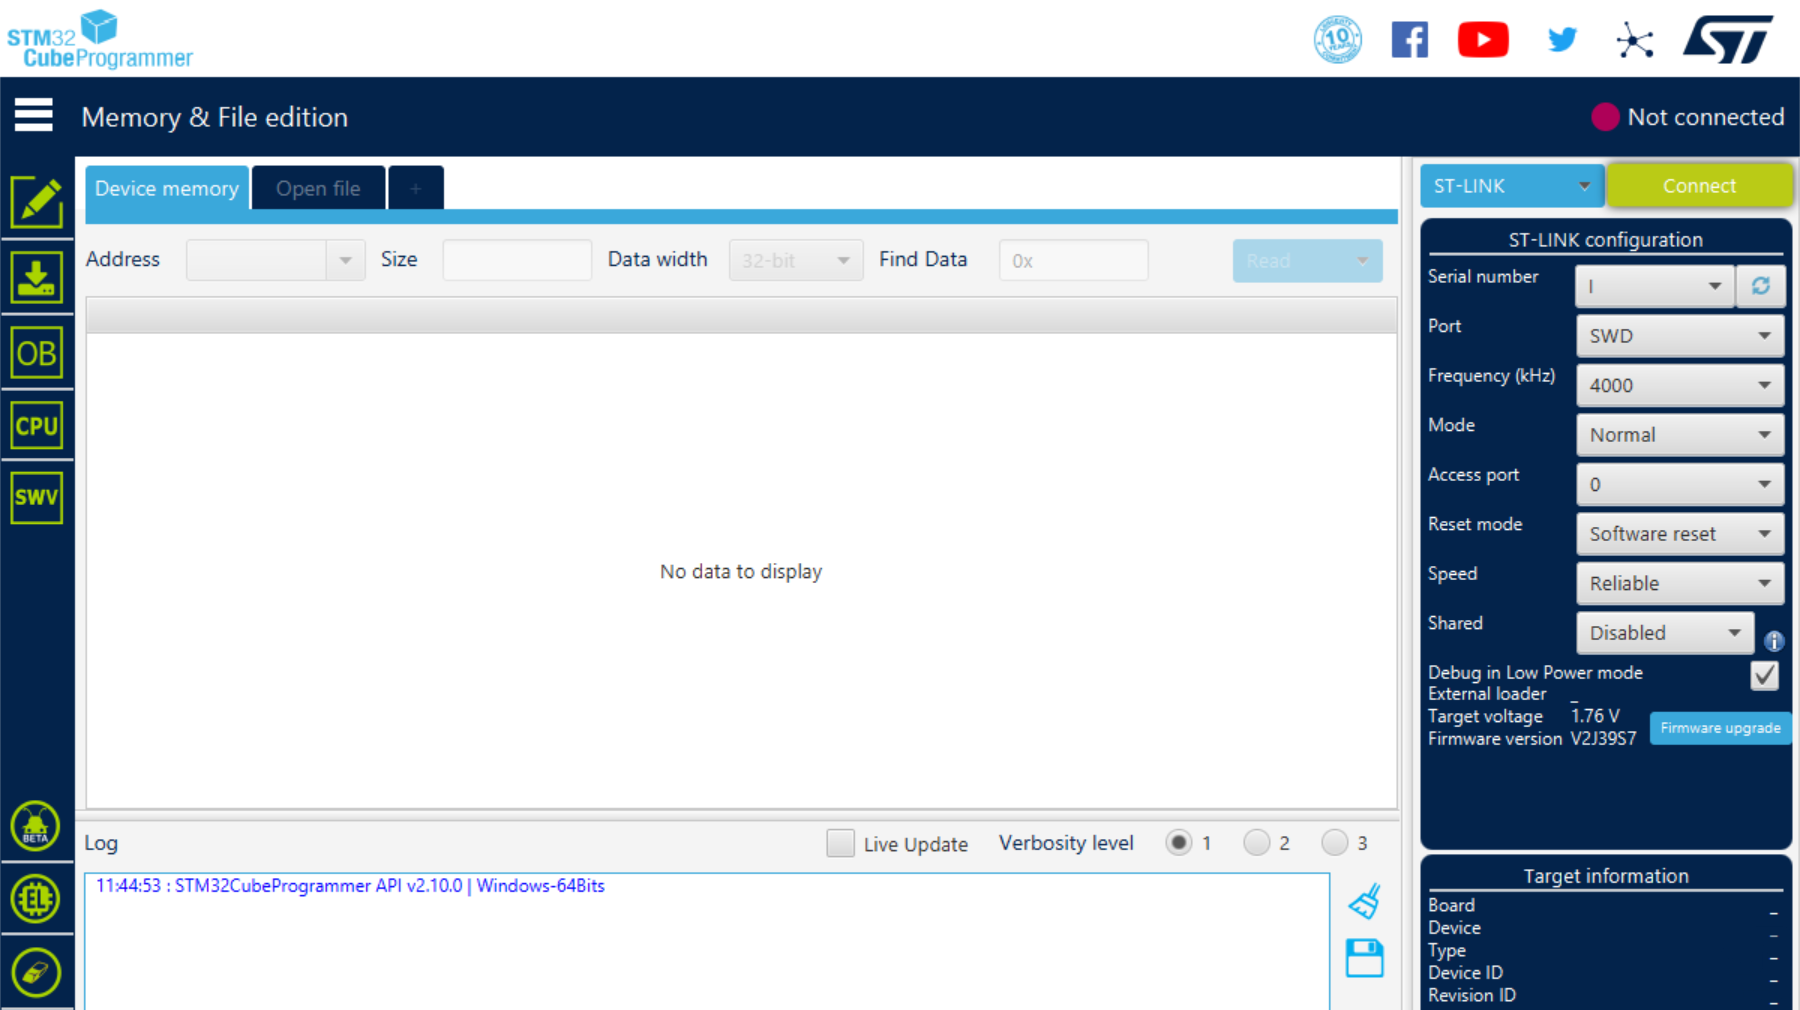Viewport: 1800px width, 1010px height.
Task: Open the Data width 32-bit dropdown
Action: coord(796,260)
